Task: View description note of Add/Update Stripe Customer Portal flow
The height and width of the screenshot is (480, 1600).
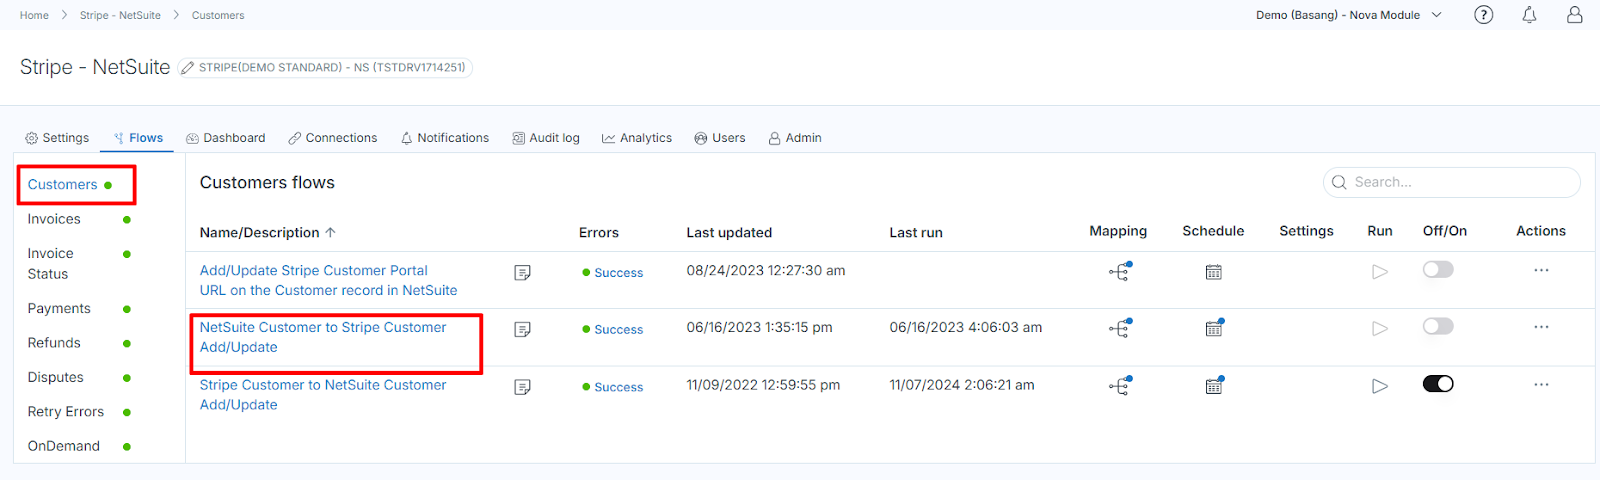Action: pyautogui.click(x=522, y=273)
